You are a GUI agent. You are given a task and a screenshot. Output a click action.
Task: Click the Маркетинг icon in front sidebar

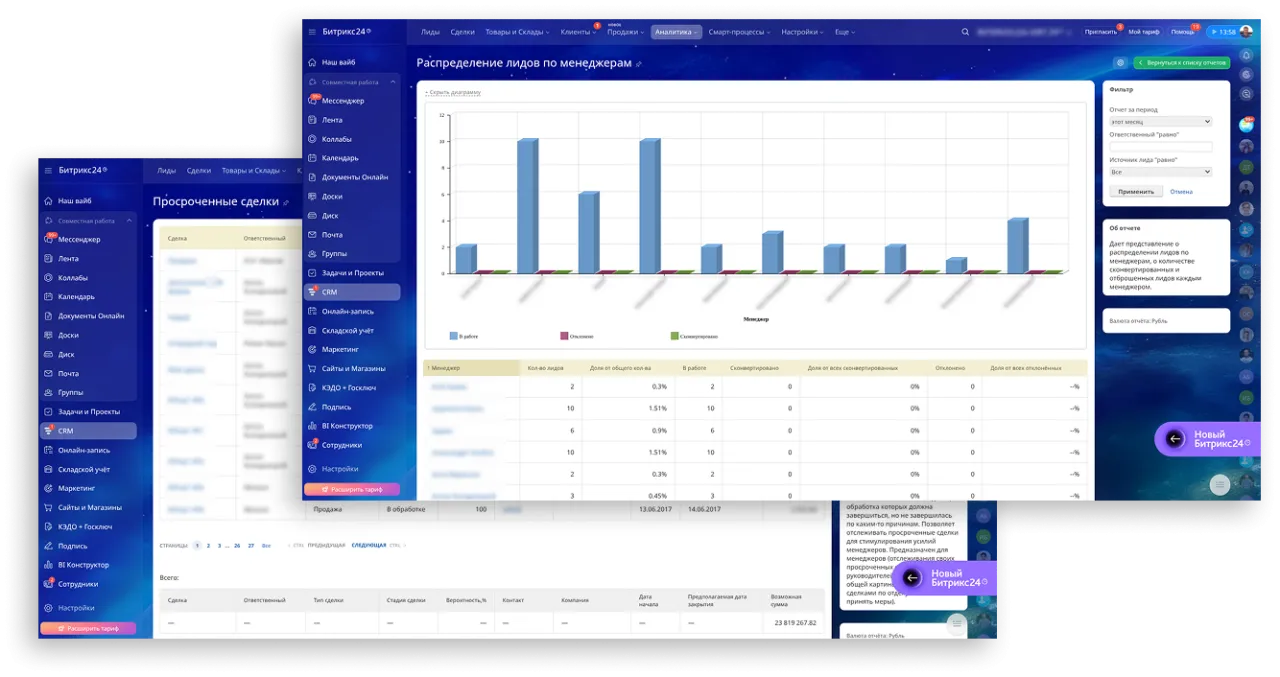coord(313,349)
